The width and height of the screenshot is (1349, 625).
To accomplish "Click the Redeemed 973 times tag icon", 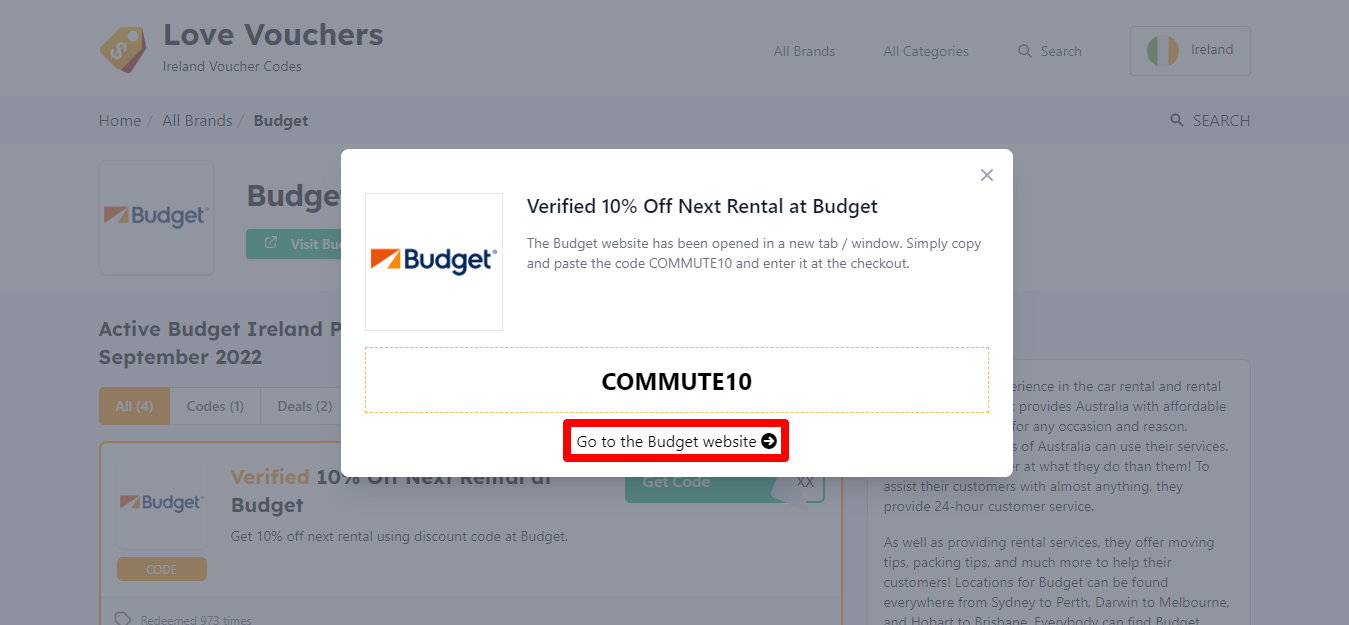I will 123,620.
